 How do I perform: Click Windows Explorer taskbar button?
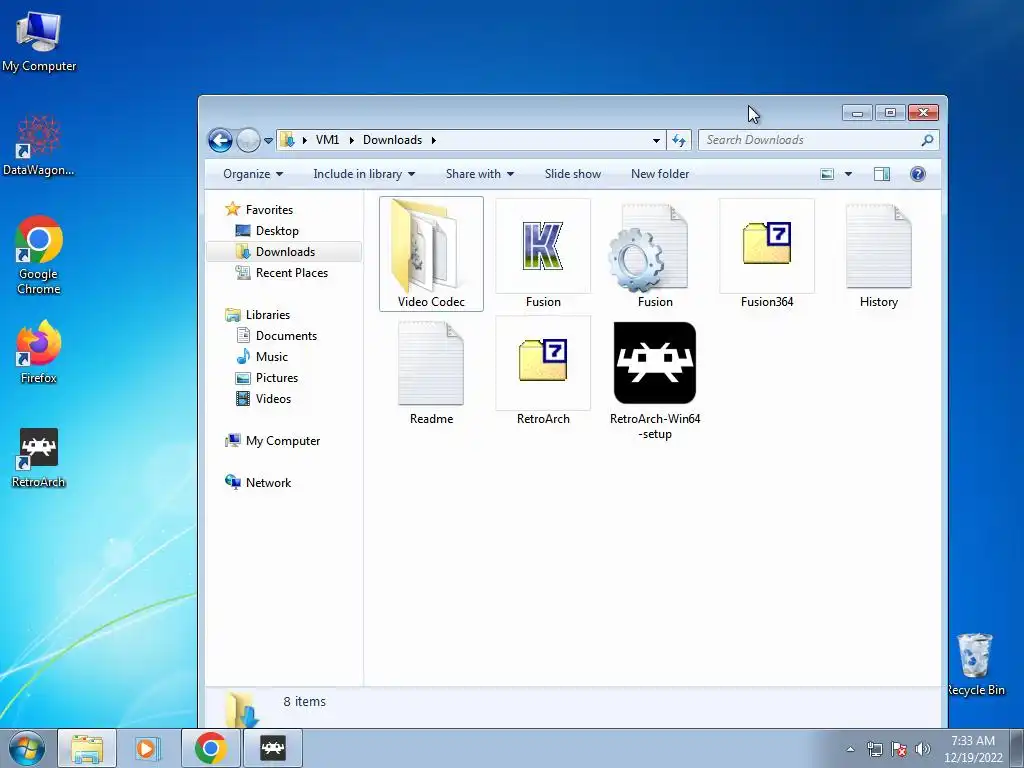[x=87, y=748]
